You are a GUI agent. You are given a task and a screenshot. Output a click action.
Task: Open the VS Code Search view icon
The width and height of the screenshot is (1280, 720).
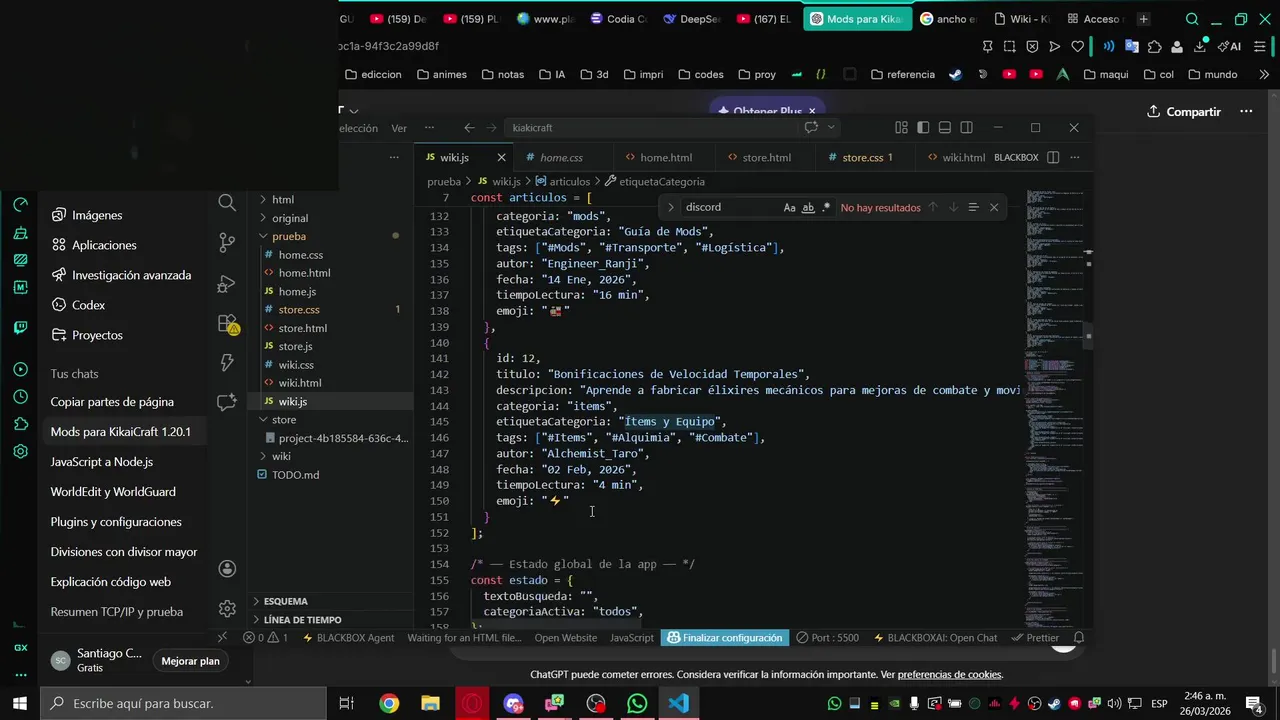click(227, 203)
